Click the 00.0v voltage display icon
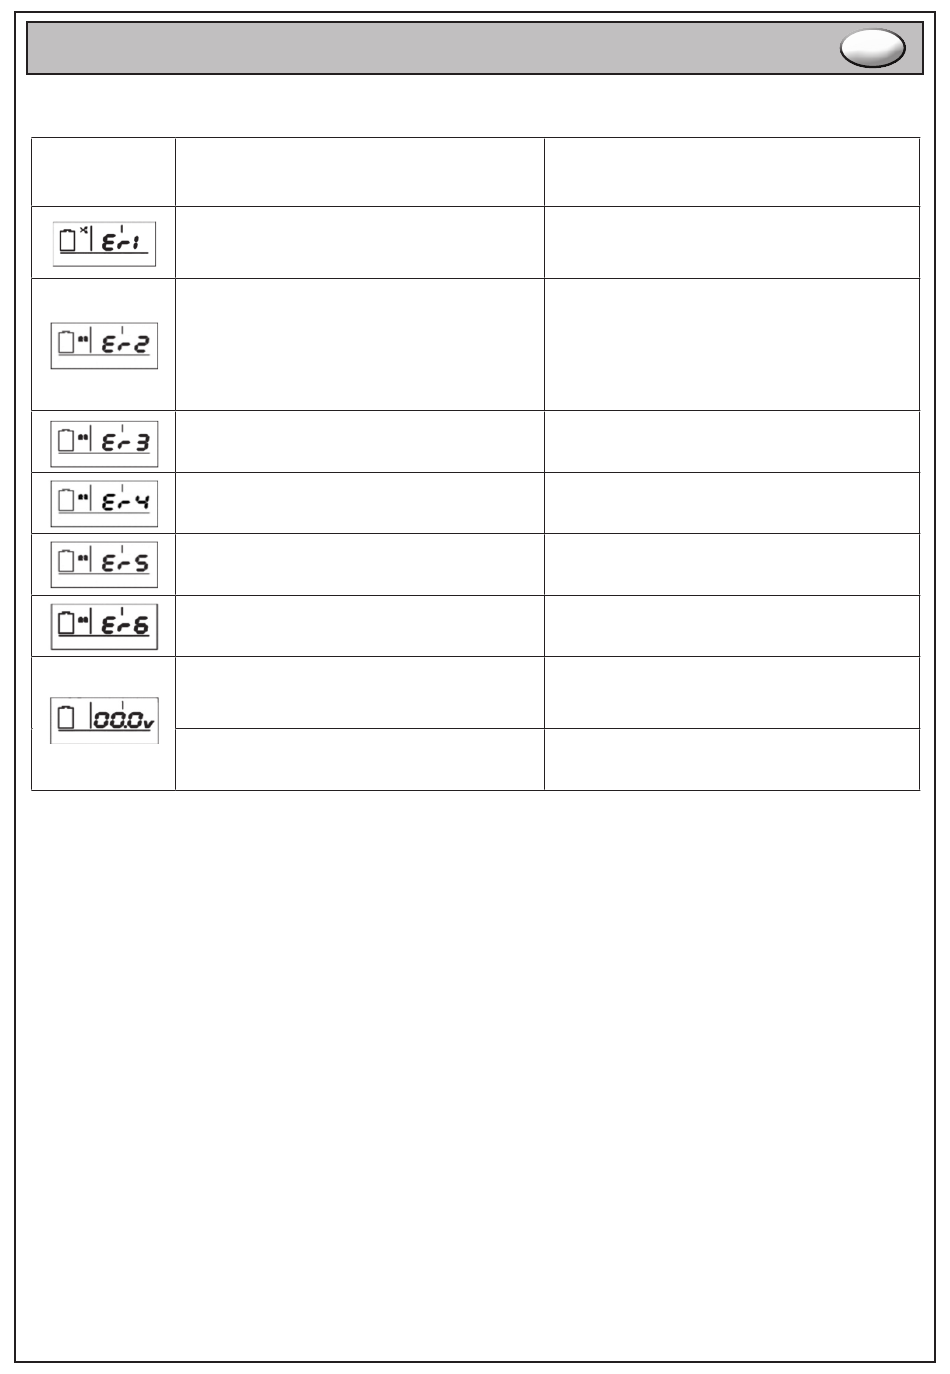The image size is (950, 1374). [104, 720]
